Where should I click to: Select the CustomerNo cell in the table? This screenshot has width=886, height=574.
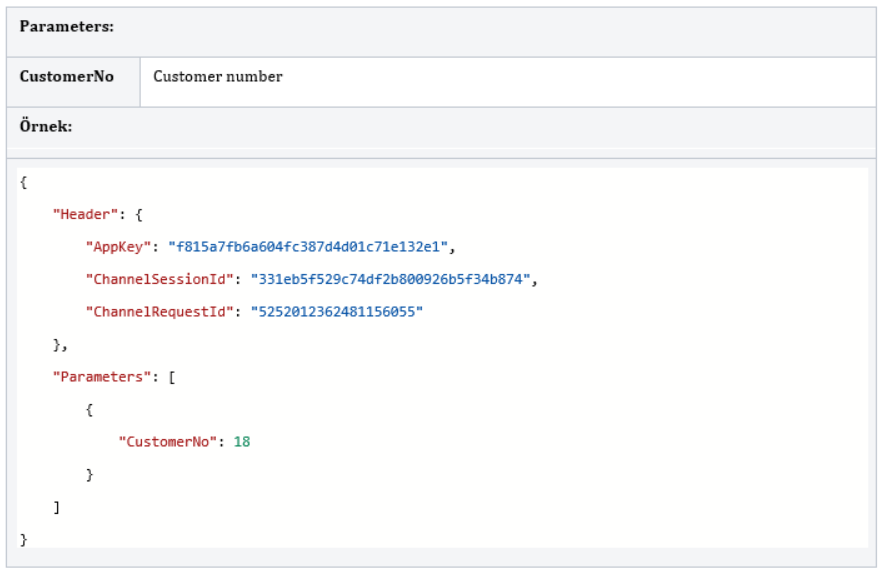click(66, 77)
